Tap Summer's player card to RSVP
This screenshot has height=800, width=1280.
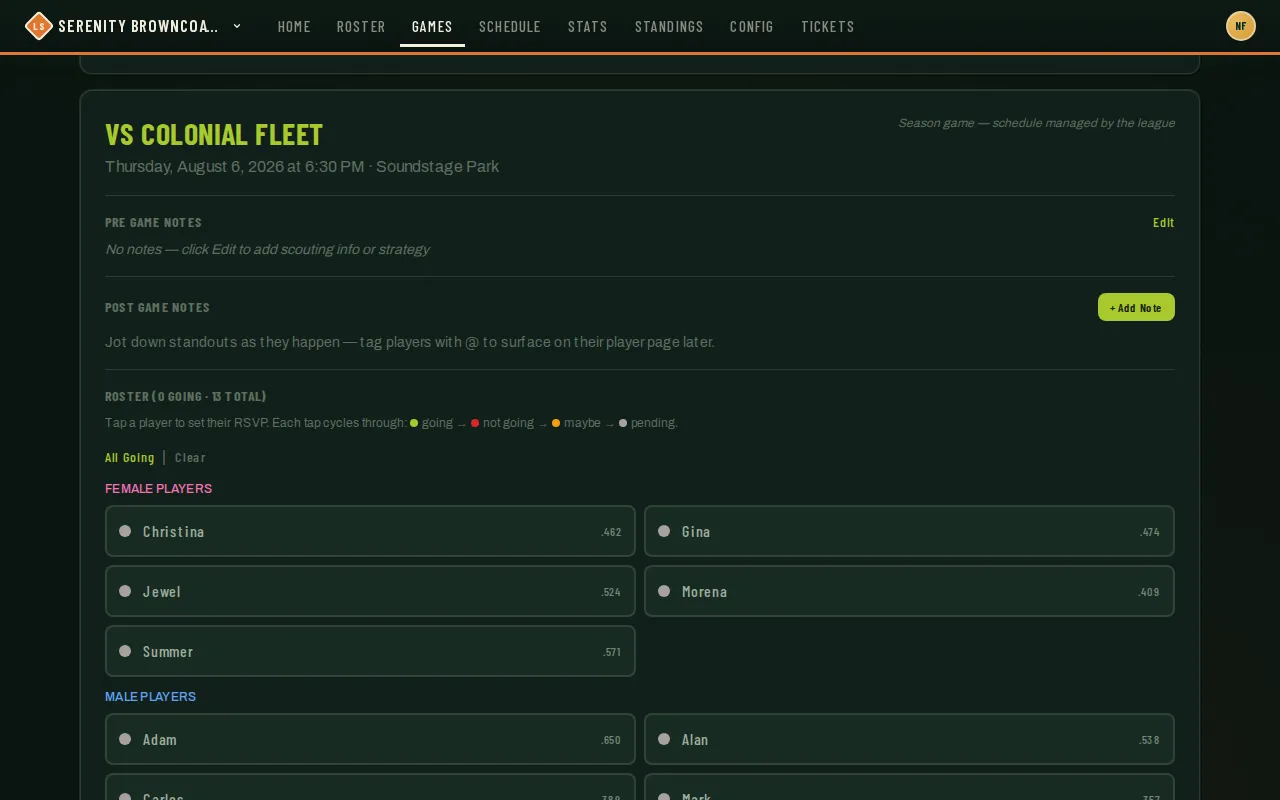370,651
